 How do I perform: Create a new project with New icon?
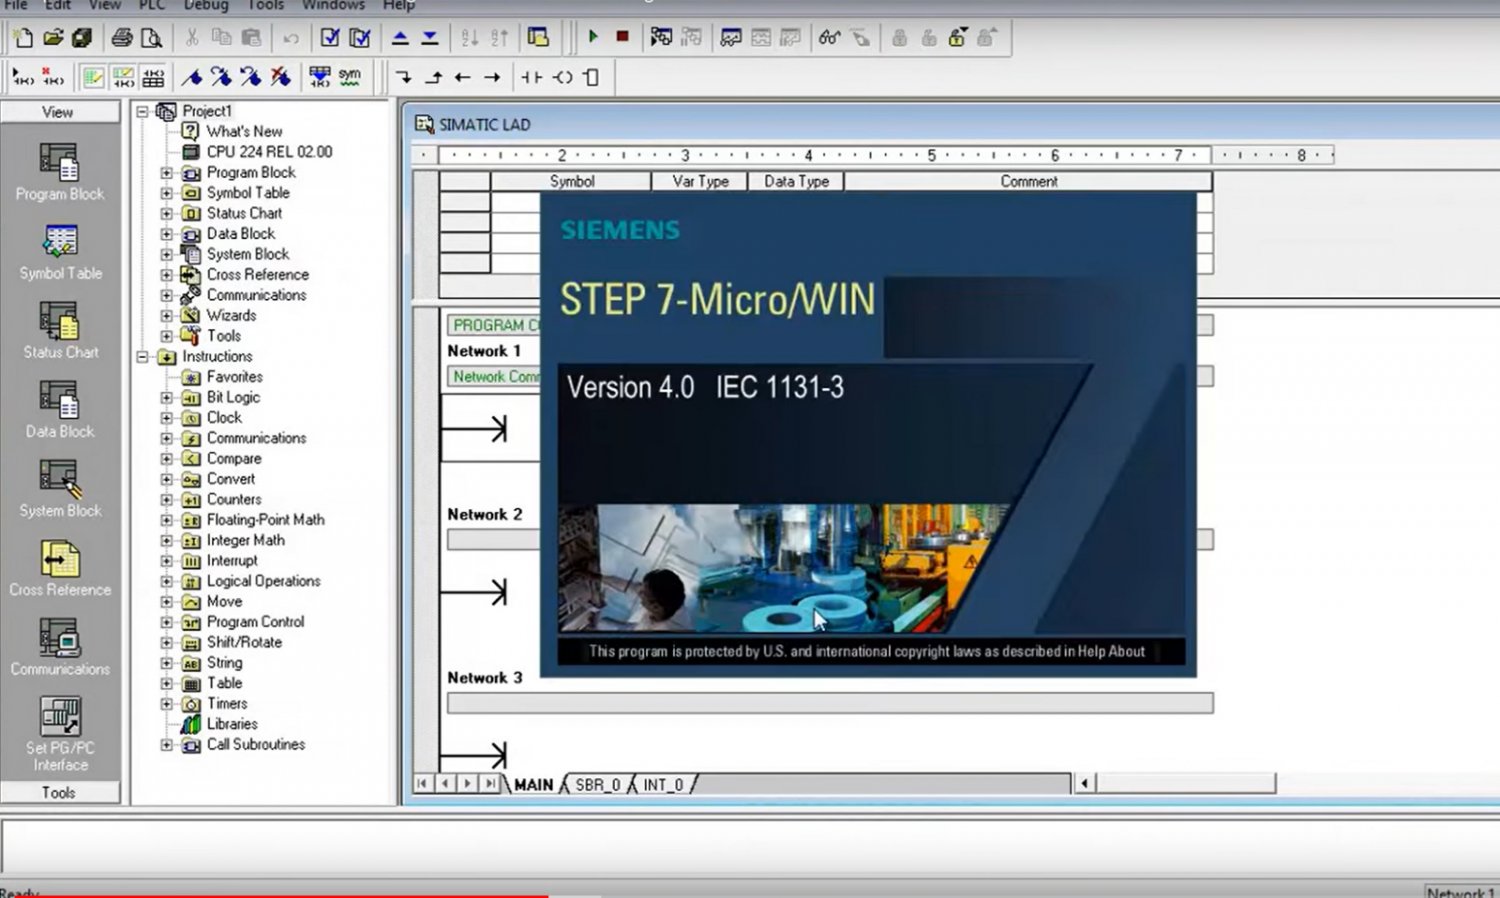pyautogui.click(x=23, y=38)
